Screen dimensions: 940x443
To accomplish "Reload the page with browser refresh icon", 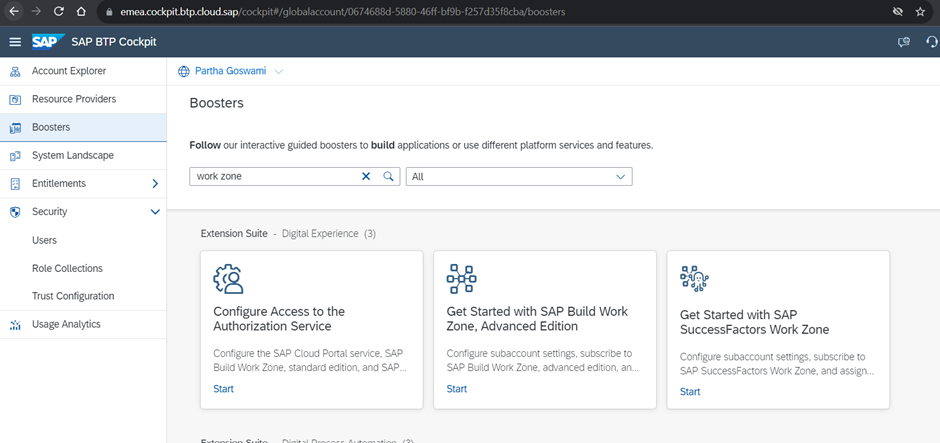I will [59, 11].
